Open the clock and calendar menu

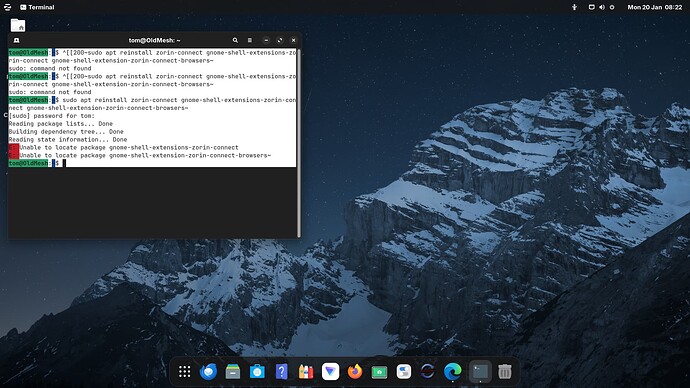point(654,7)
